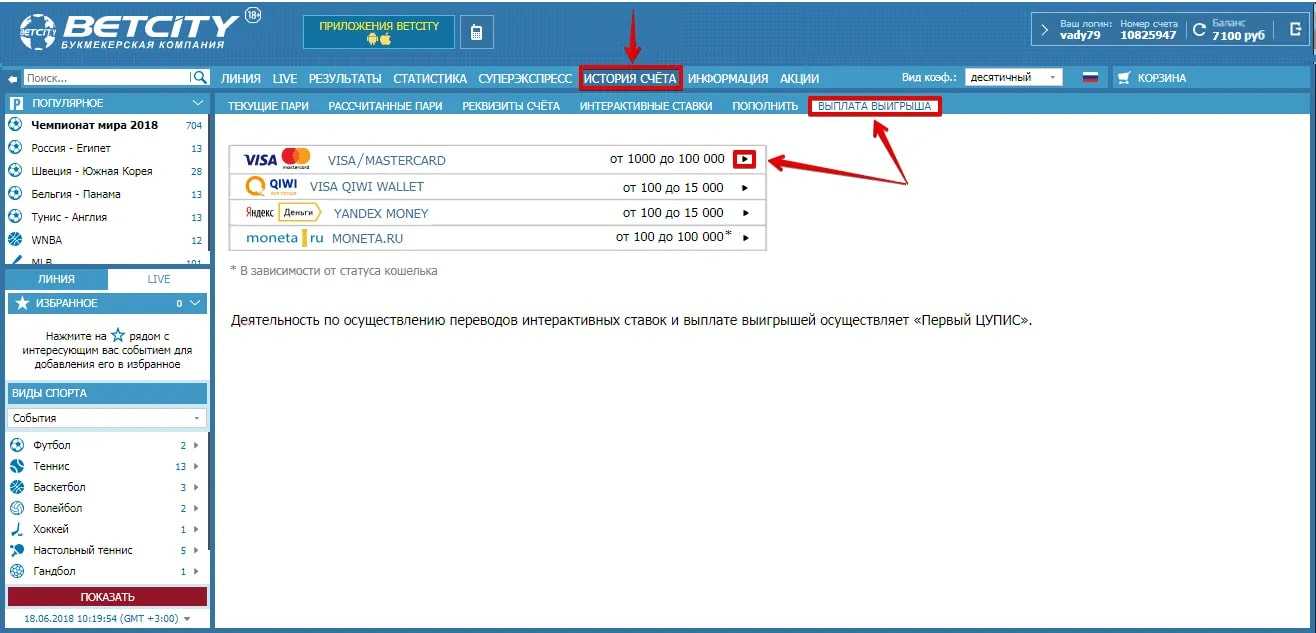The image size is (1316, 633).
Task: Click the search field labeled Поиск
Action: click(105, 77)
